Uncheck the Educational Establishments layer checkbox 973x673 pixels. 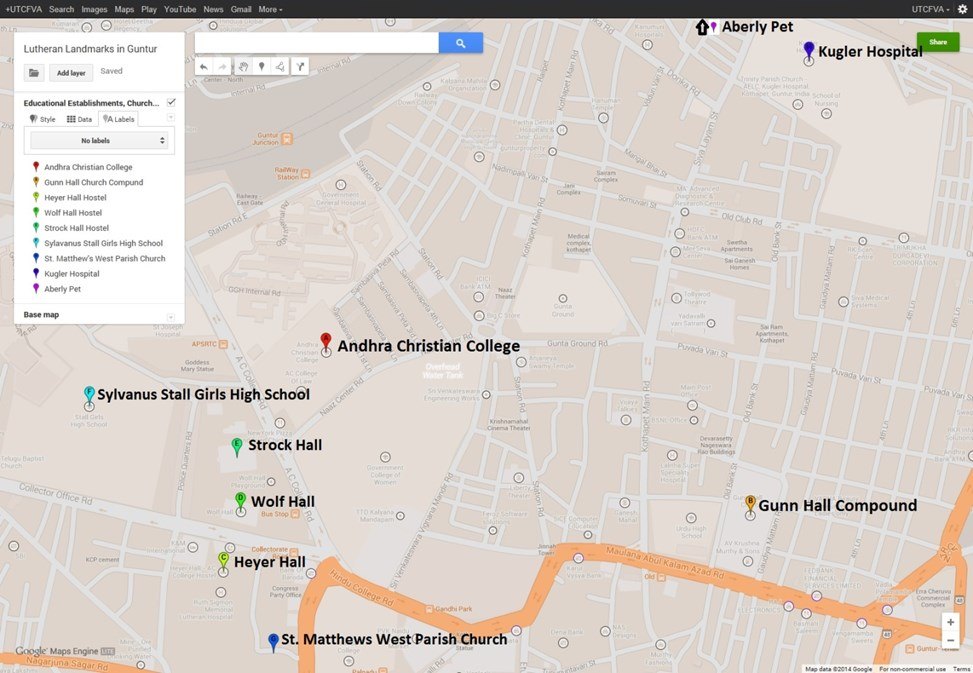tap(171, 102)
